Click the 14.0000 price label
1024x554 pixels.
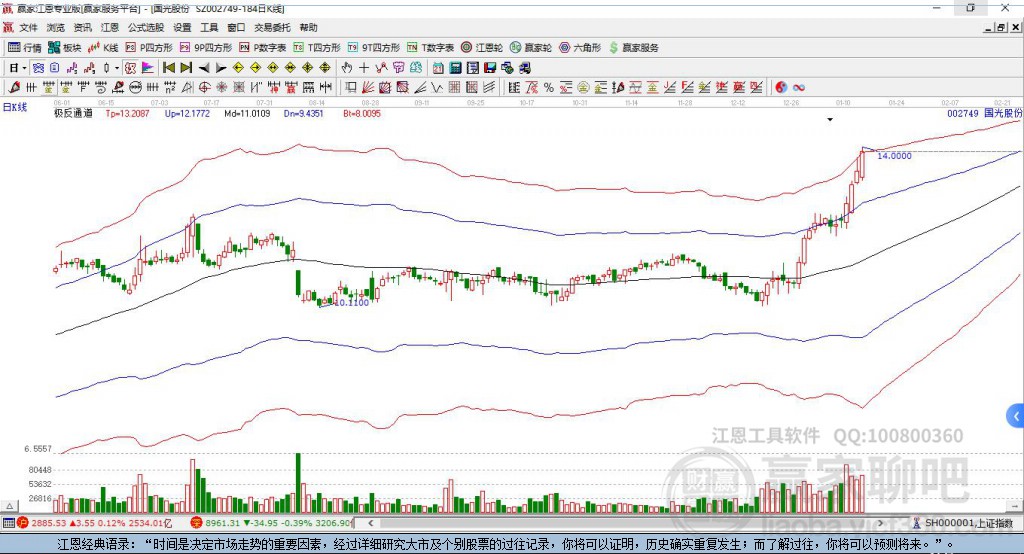[894, 155]
